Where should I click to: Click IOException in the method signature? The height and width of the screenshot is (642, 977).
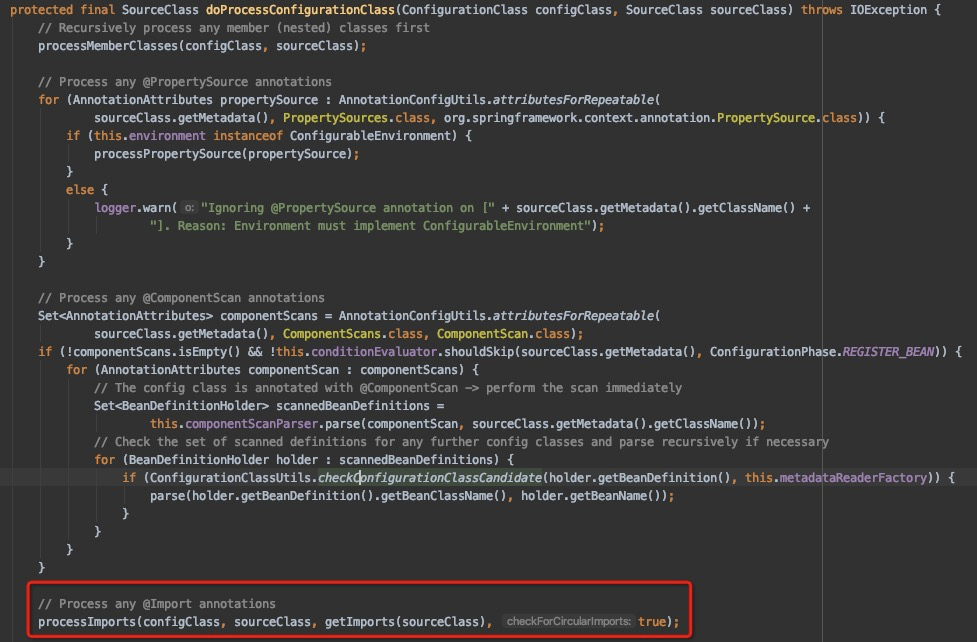click(889, 10)
